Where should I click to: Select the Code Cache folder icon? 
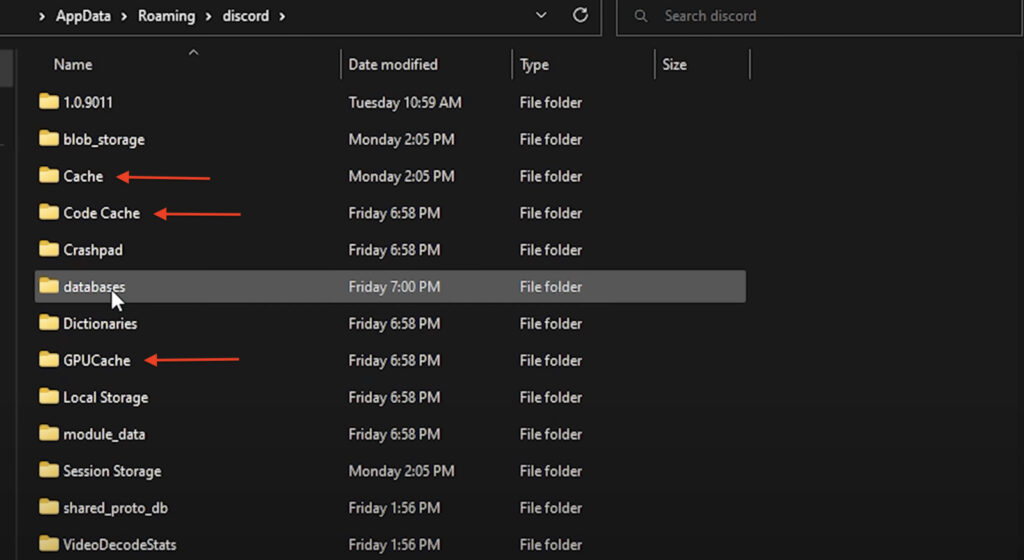[49, 213]
